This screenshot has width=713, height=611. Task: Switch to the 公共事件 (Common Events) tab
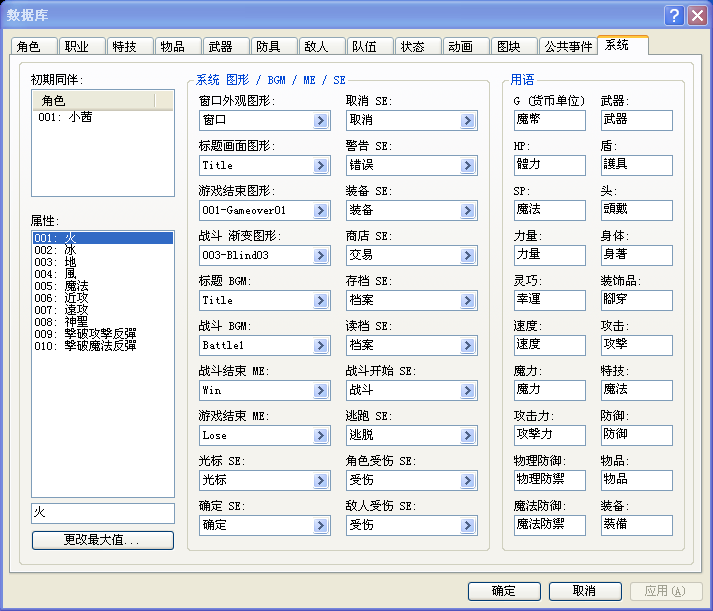click(x=568, y=46)
